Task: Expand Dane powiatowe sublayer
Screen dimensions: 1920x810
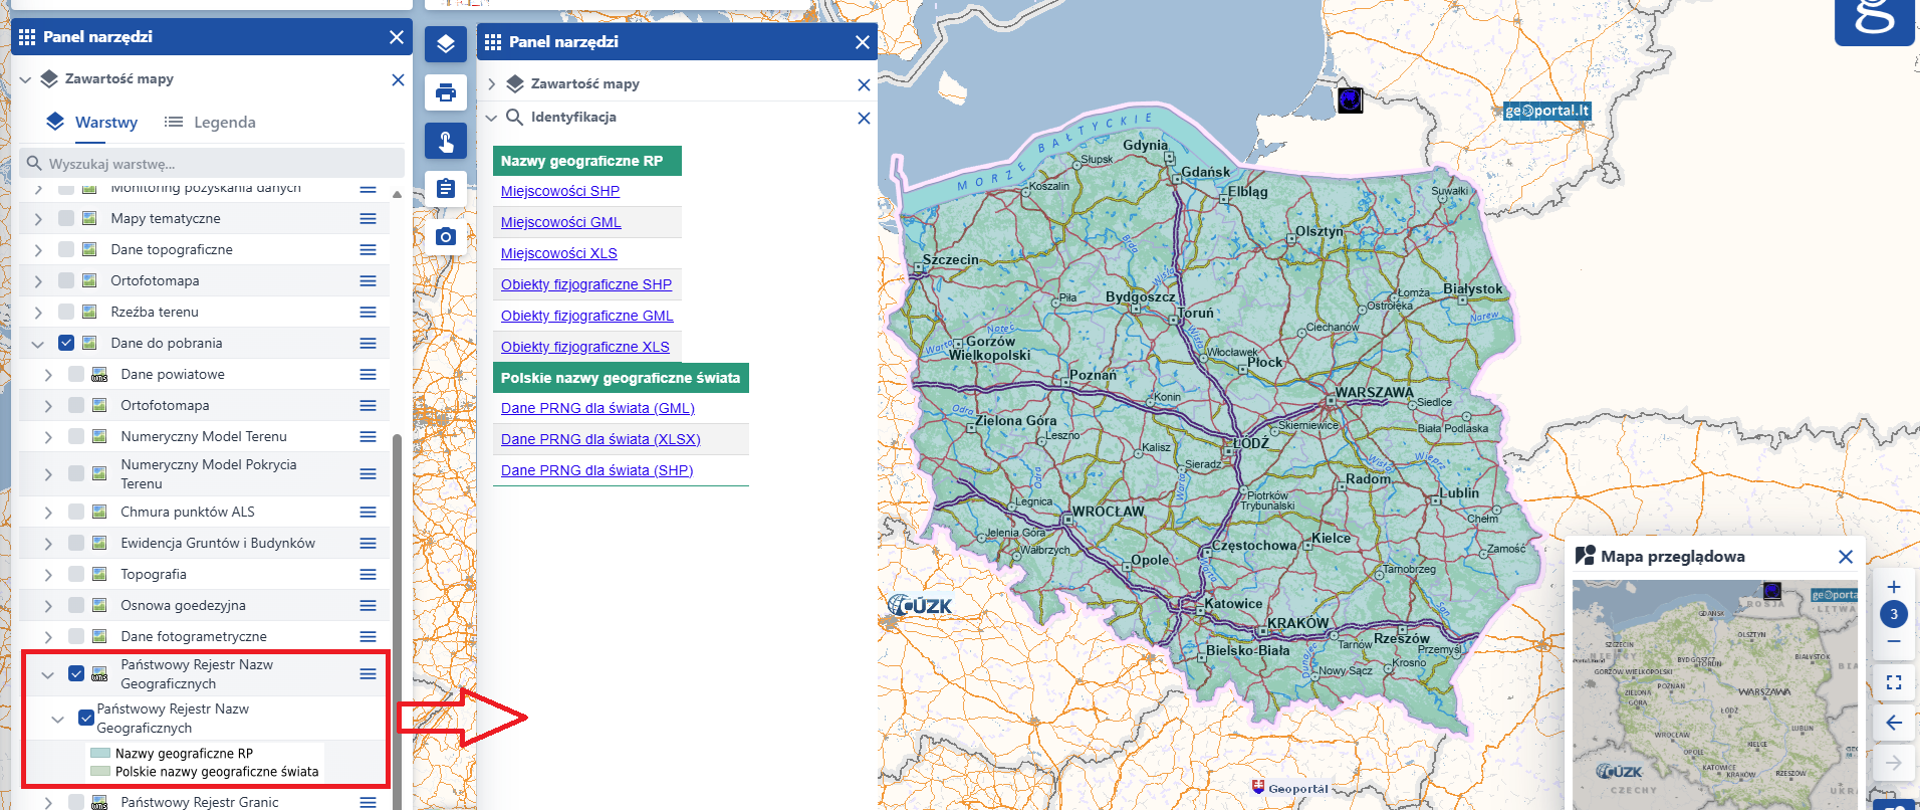Action: 48,375
